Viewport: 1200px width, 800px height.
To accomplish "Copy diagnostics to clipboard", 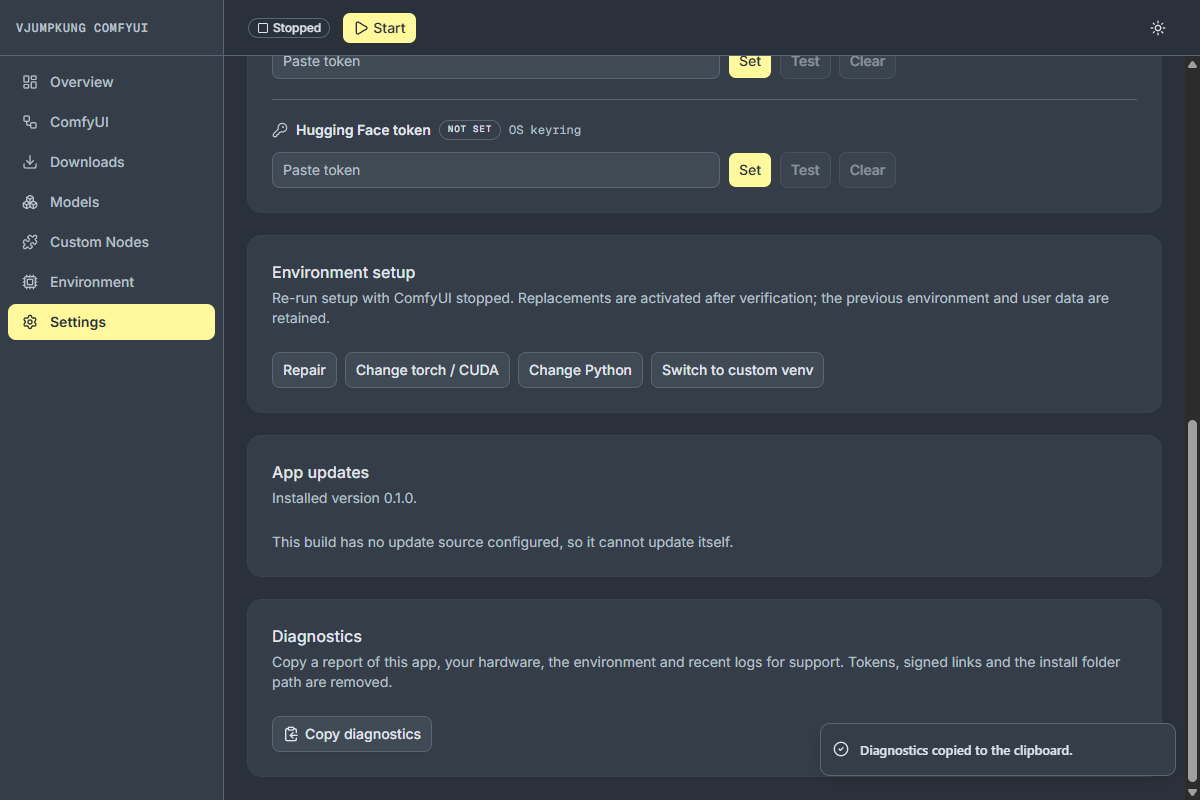I will [x=352, y=734].
